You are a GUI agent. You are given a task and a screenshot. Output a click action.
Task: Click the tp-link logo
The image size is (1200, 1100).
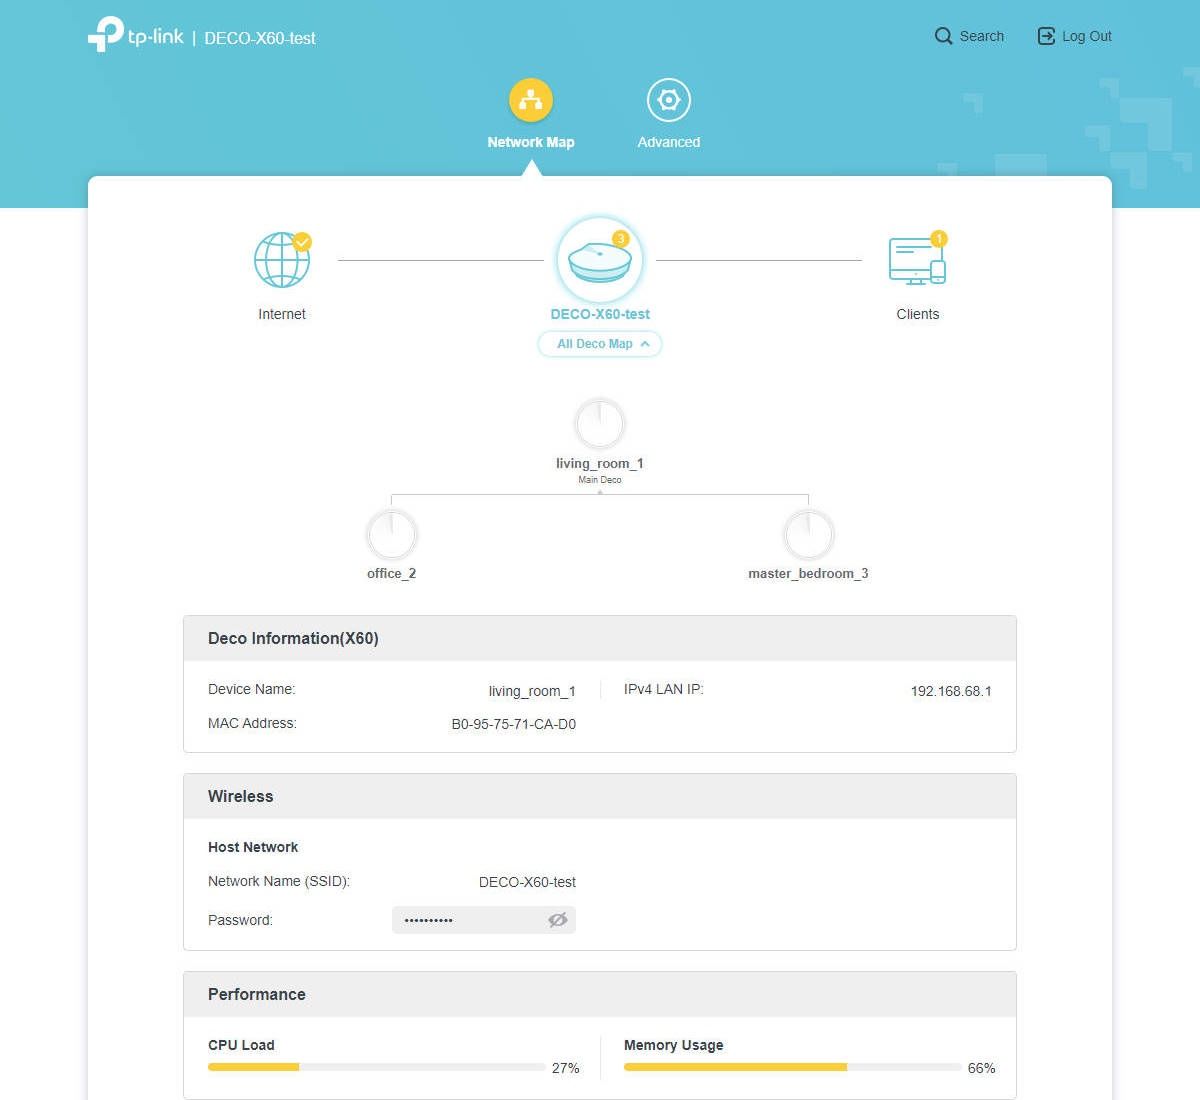click(136, 35)
